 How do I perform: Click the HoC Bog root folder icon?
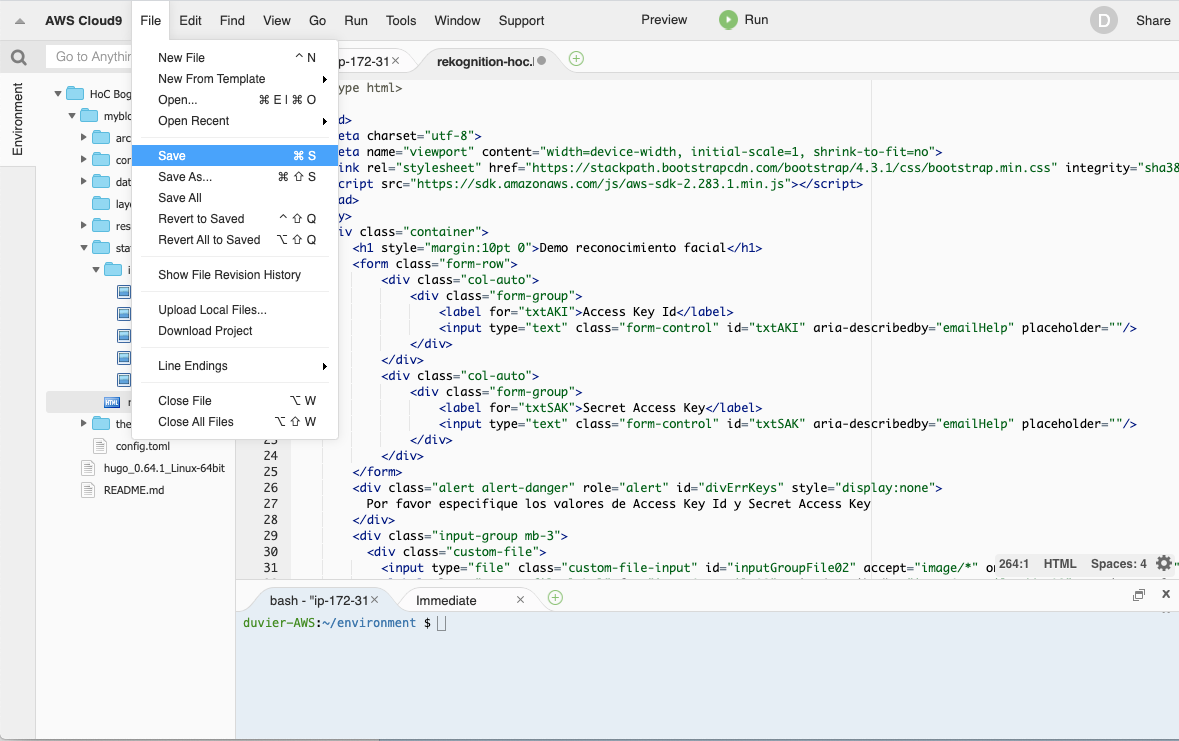point(75,93)
